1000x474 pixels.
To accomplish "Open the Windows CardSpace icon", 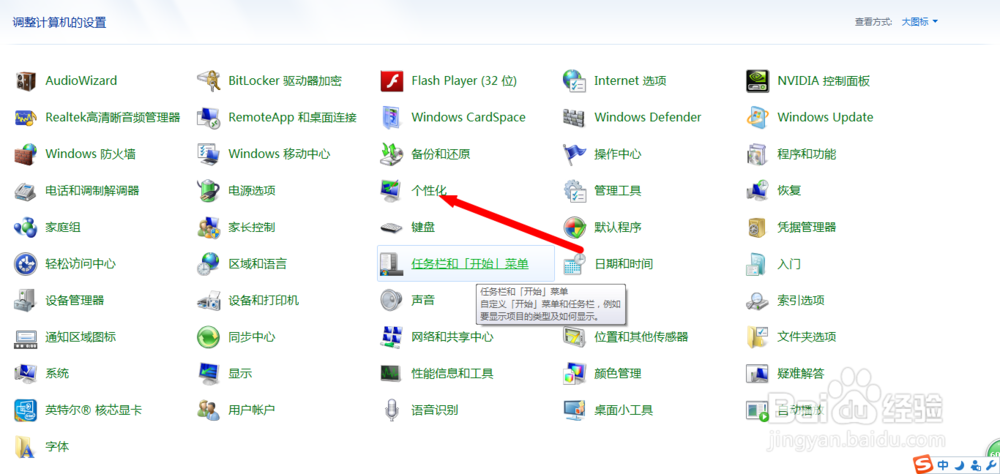I will pyautogui.click(x=392, y=117).
